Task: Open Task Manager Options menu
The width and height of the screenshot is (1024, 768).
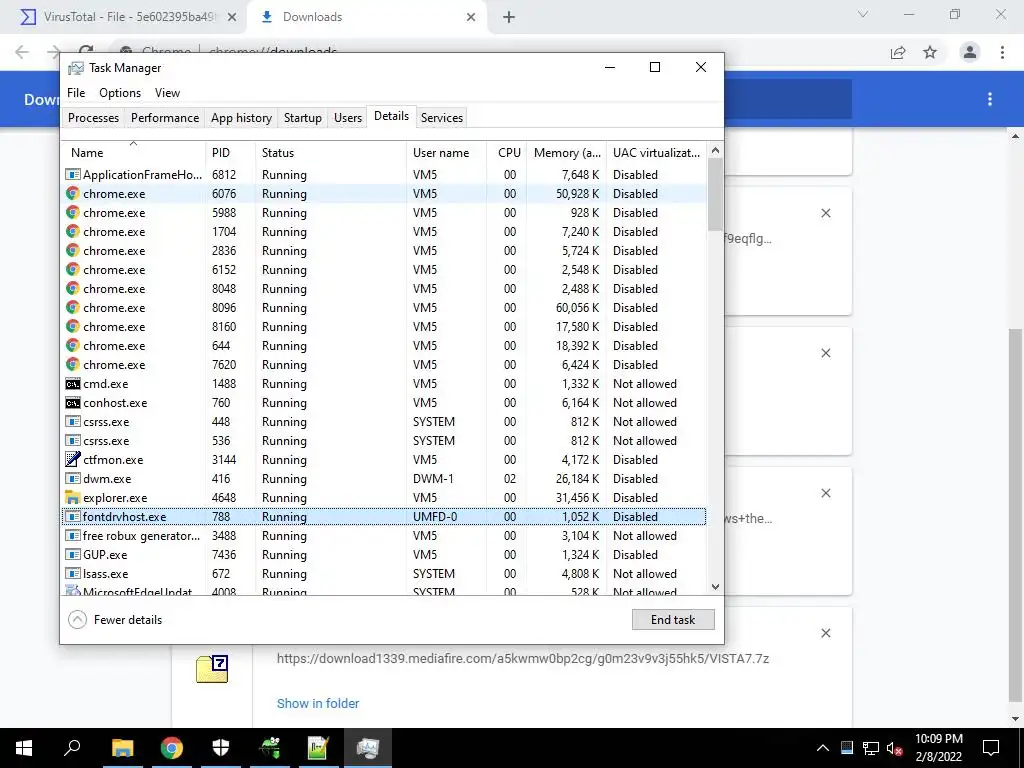Action: pyautogui.click(x=120, y=93)
